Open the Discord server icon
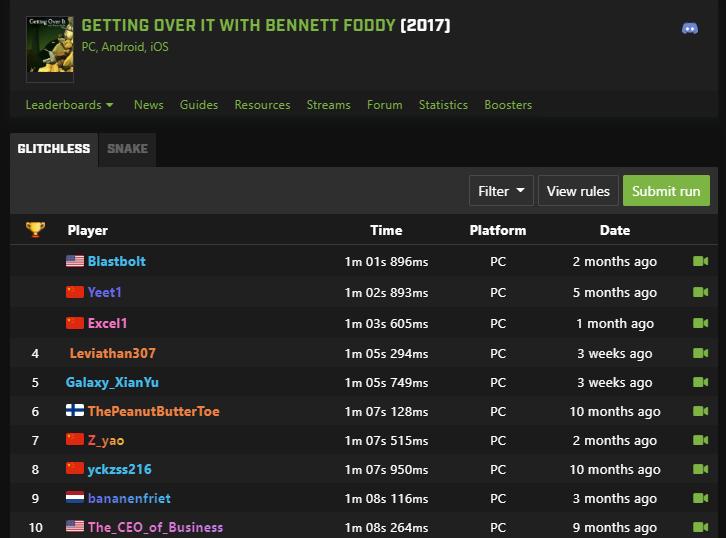Image resolution: width=726 pixels, height=538 pixels. coord(690,28)
